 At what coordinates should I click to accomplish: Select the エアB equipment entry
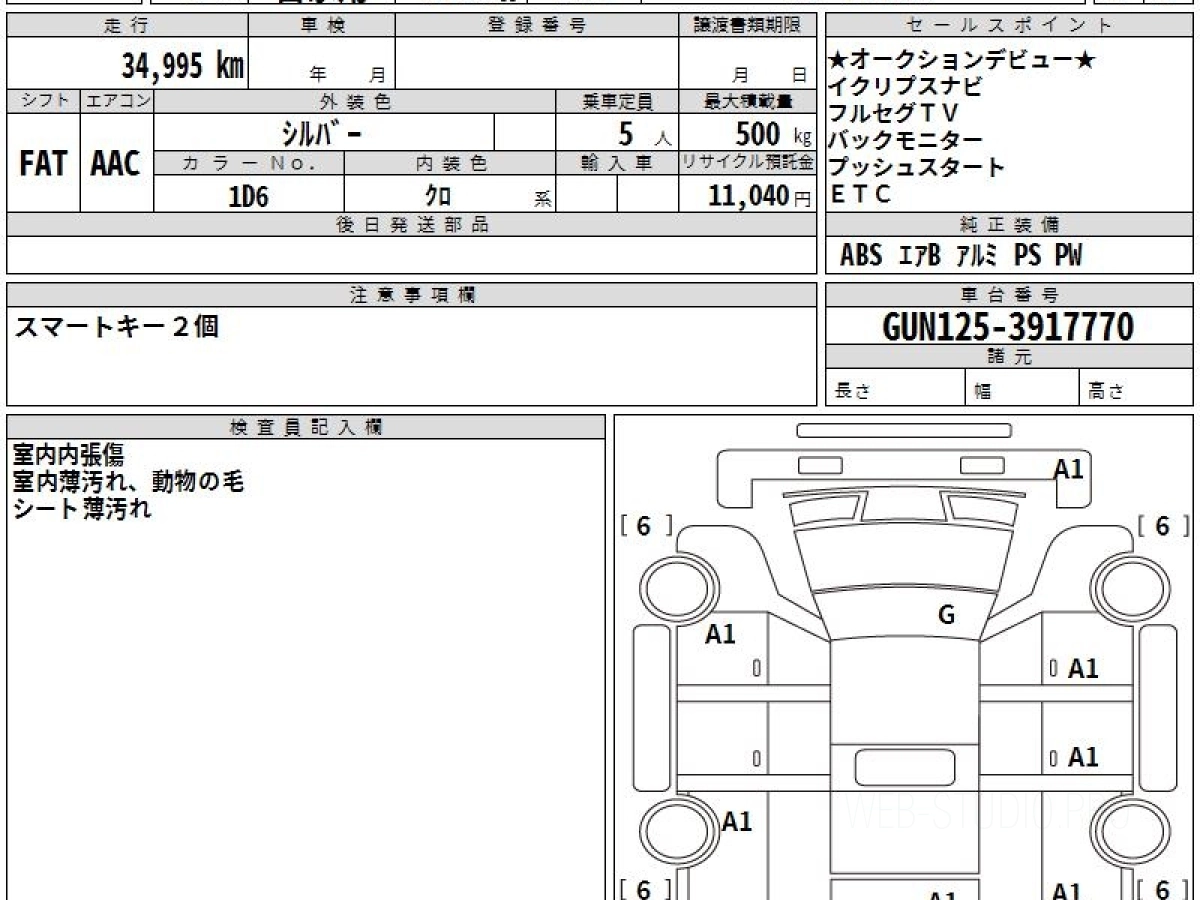920,256
